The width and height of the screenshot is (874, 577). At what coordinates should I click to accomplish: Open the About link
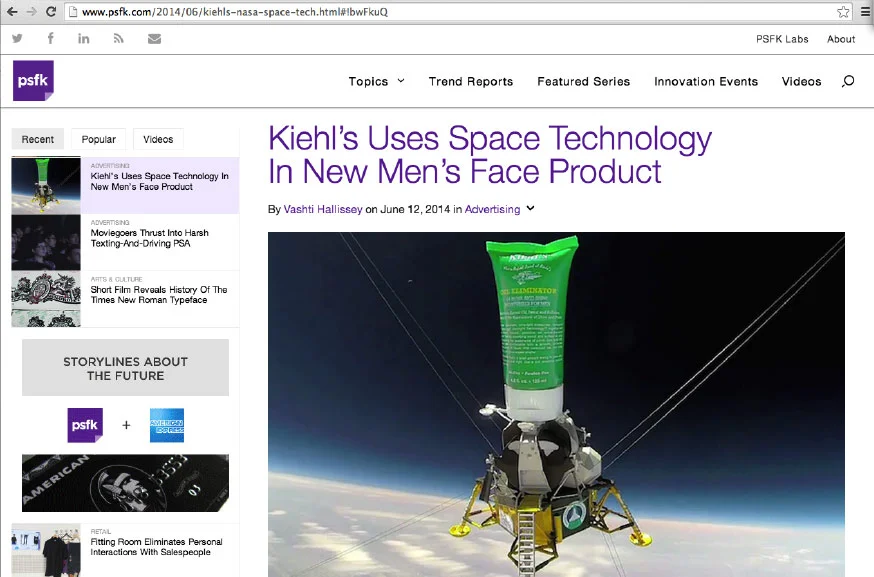[841, 39]
